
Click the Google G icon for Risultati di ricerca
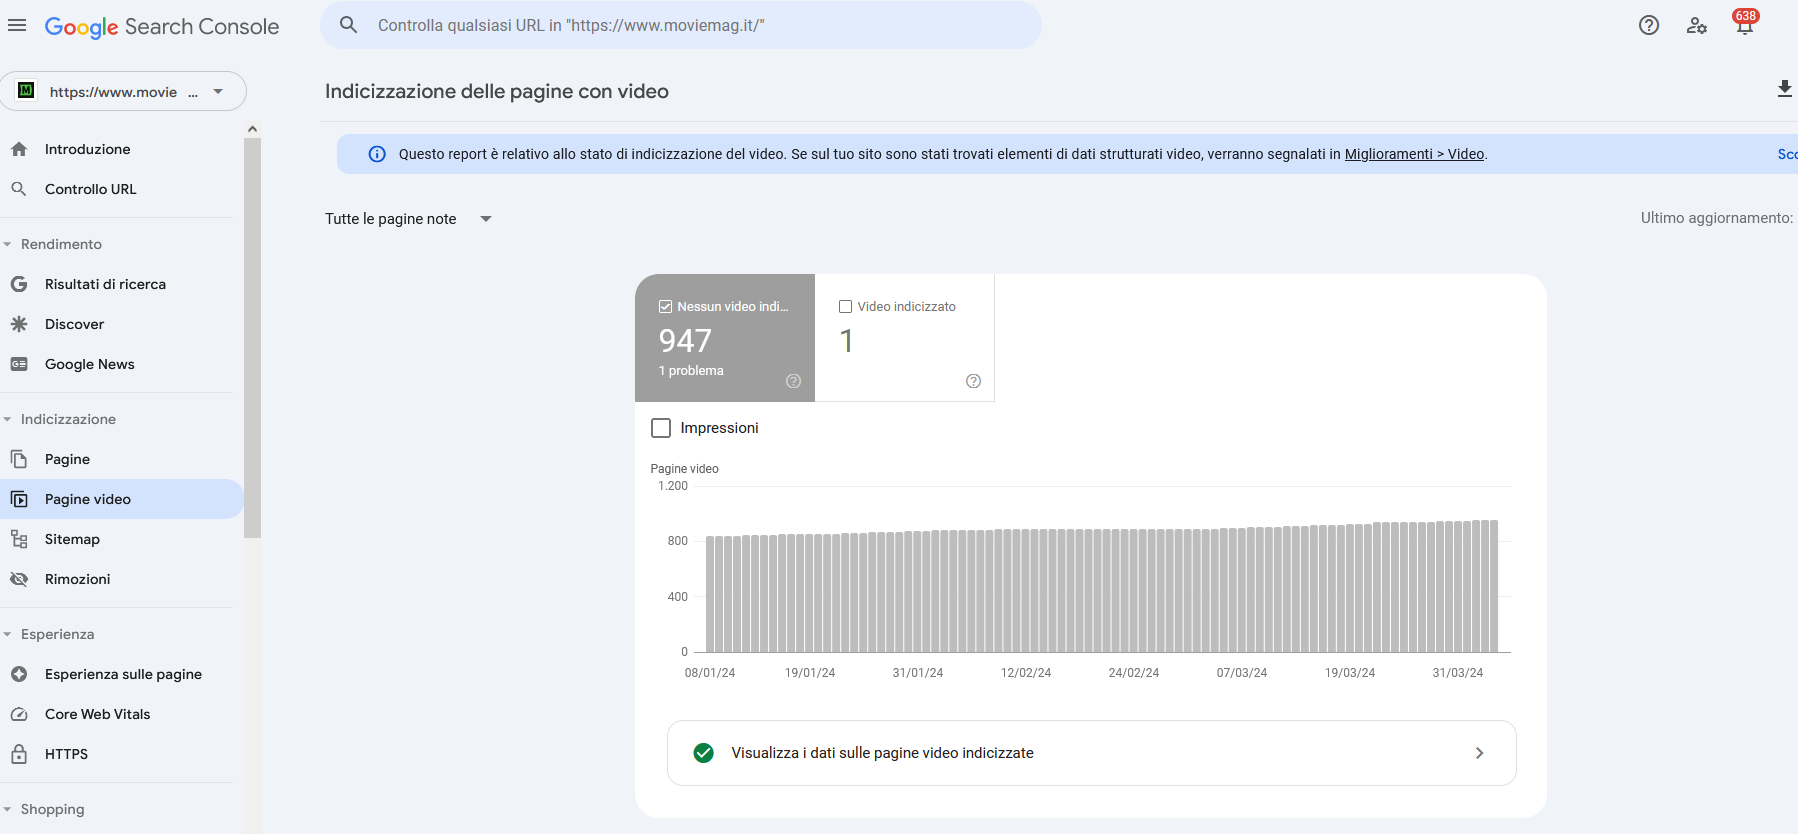tap(19, 284)
